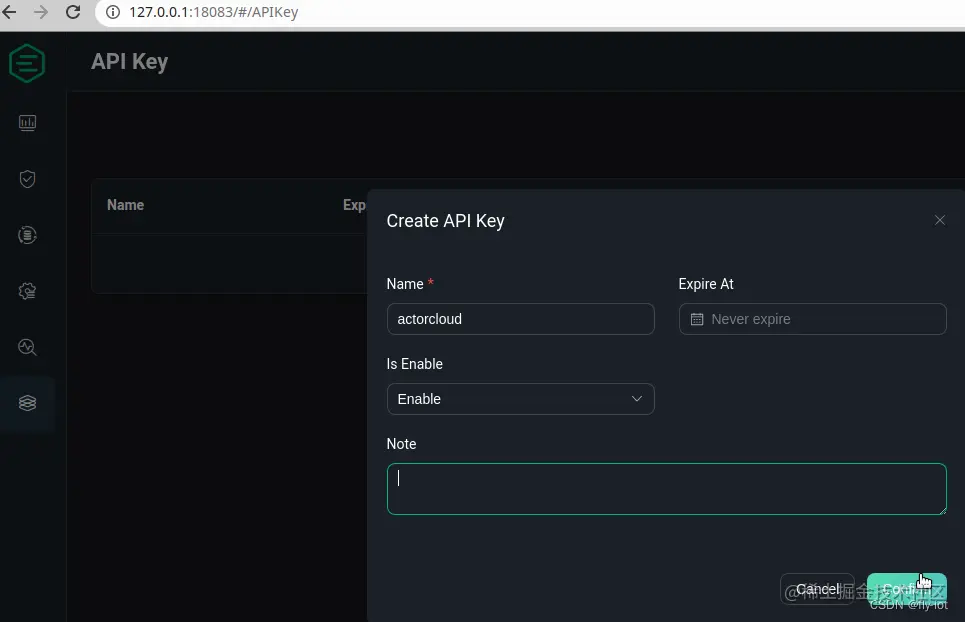View site information icon in address bar
The width and height of the screenshot is (965, 622).
(113, 12)
